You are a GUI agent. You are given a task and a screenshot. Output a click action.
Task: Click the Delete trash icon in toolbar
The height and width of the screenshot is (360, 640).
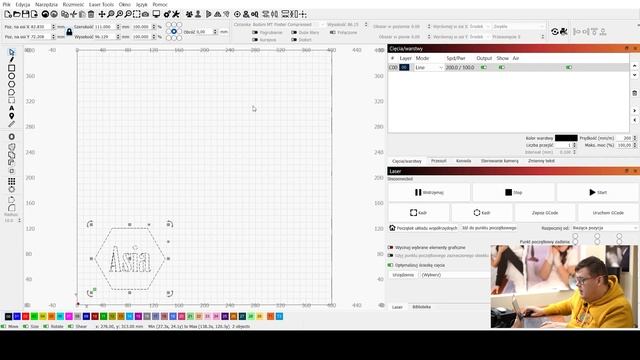click(91, 14)
